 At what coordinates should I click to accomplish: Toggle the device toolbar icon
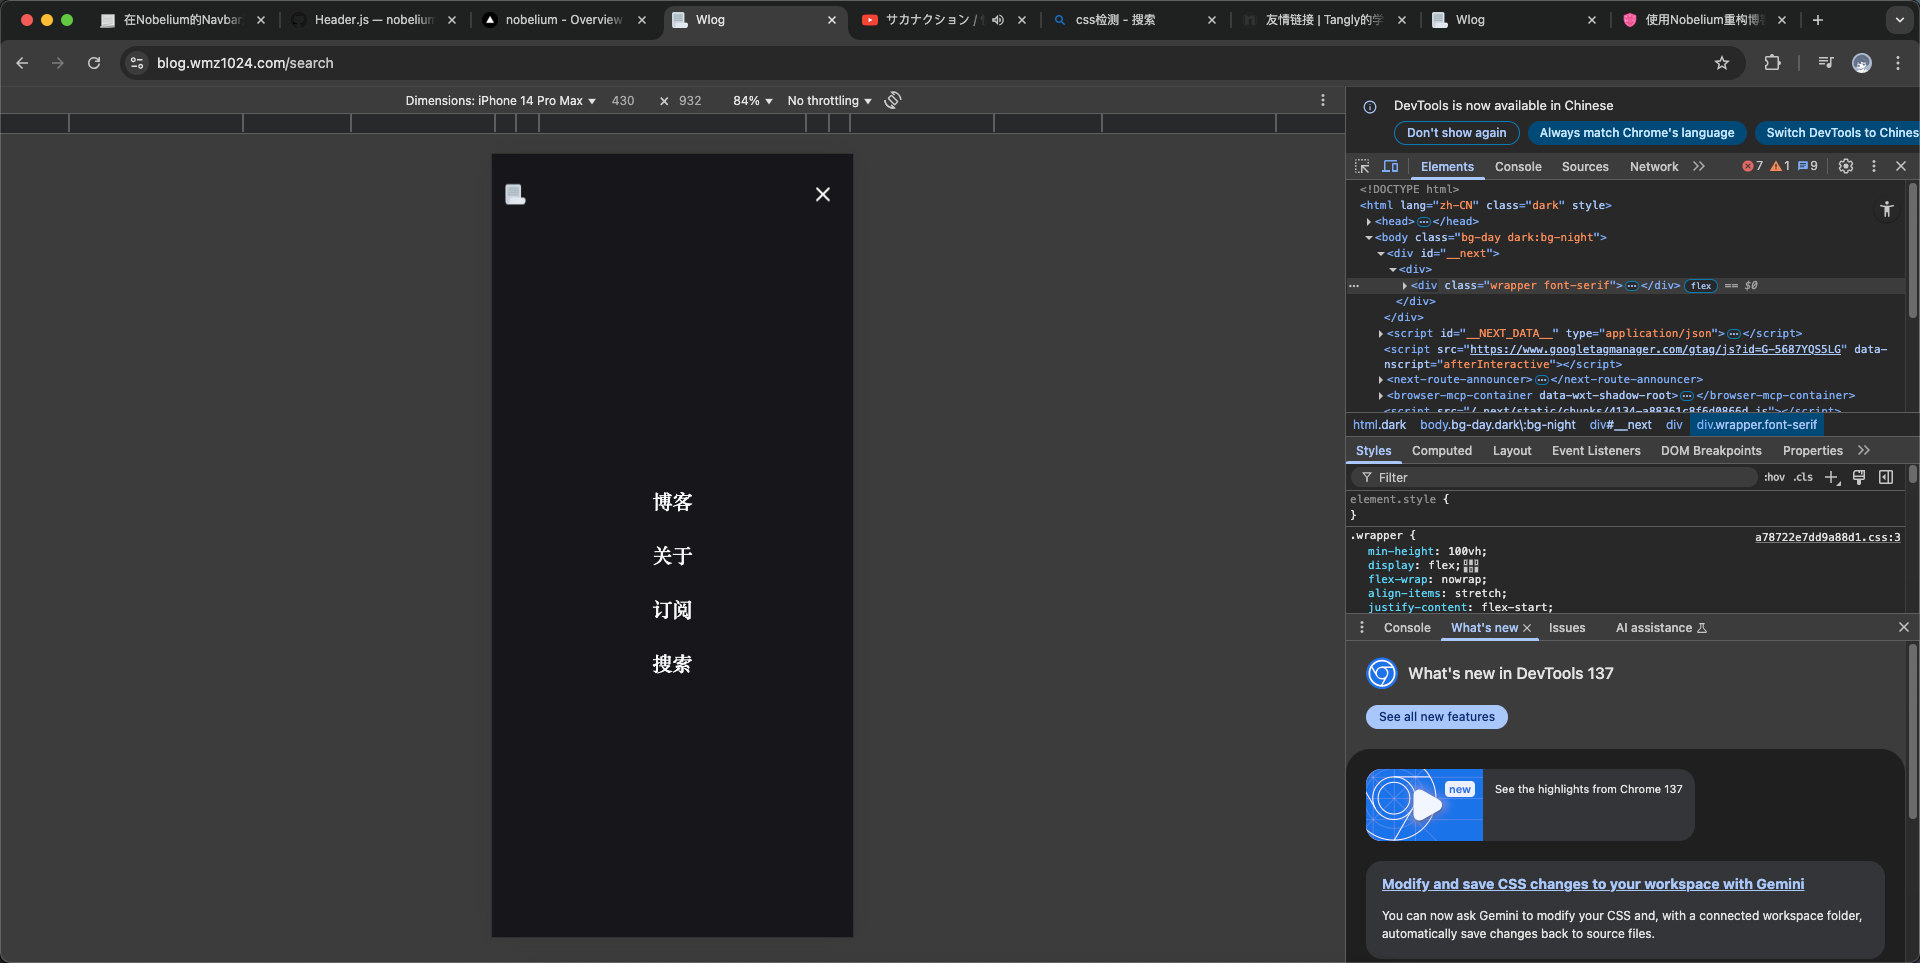tap(1390, 166)
